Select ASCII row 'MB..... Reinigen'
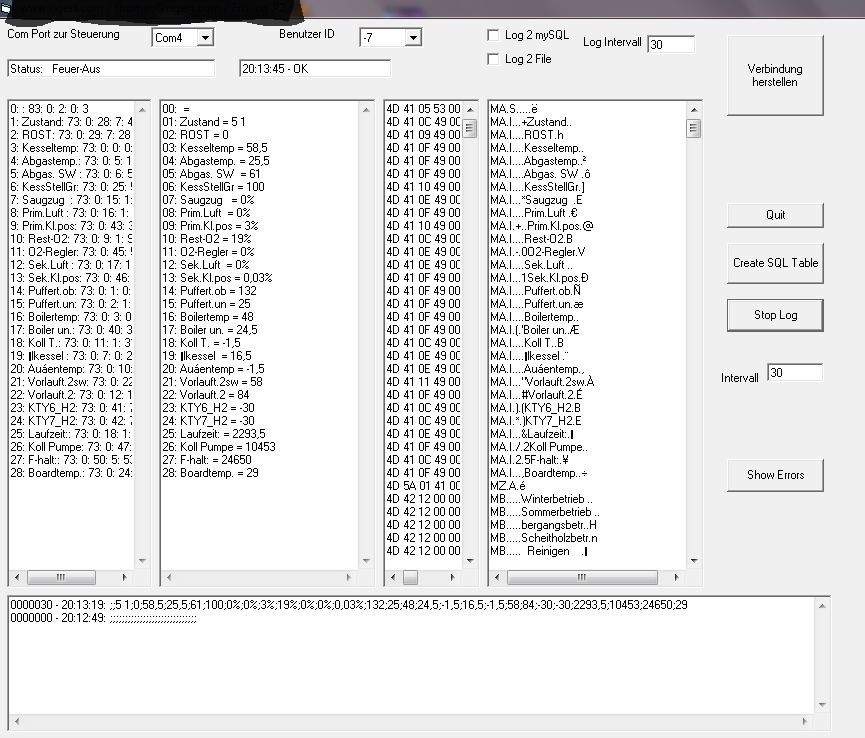This screenshot has height=738, width=865. click(x=538, y=551)
